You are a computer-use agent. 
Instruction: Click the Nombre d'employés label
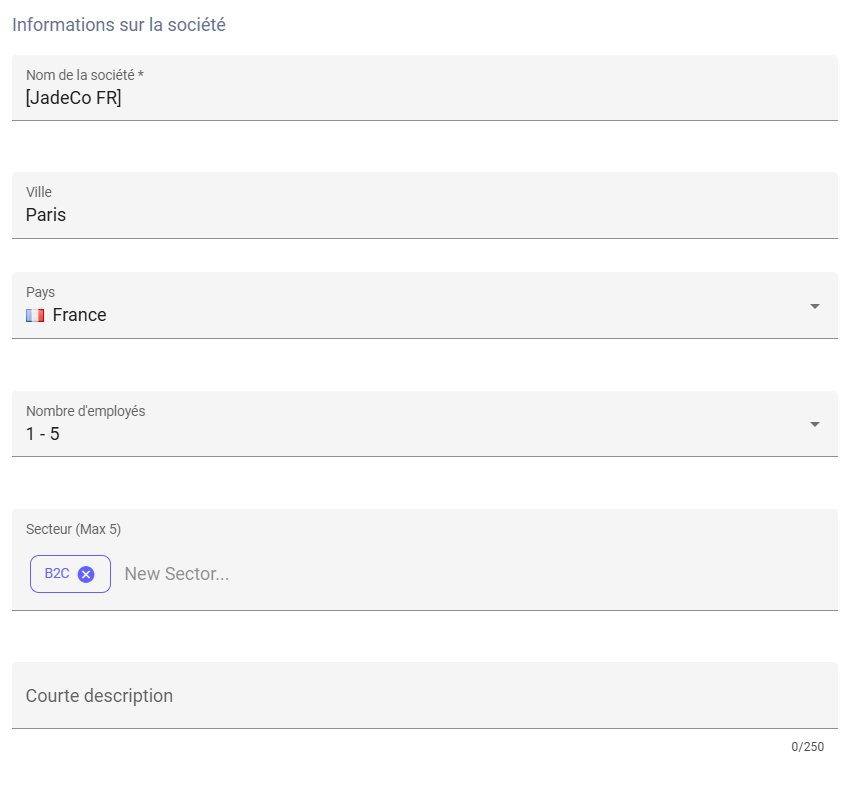85,411
